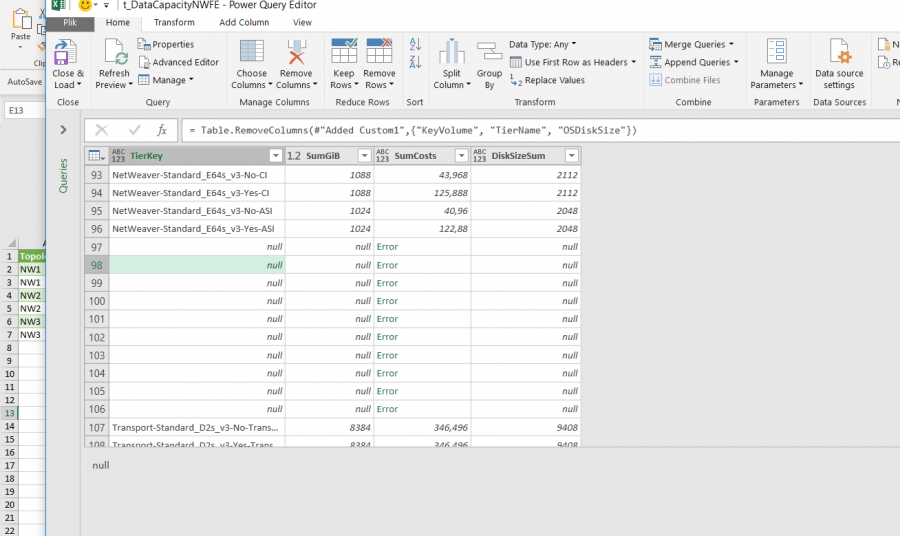This screenshot has height=536, width=900.
Task: Switch to the Transform ribbon tab
Action: (174, 22)
